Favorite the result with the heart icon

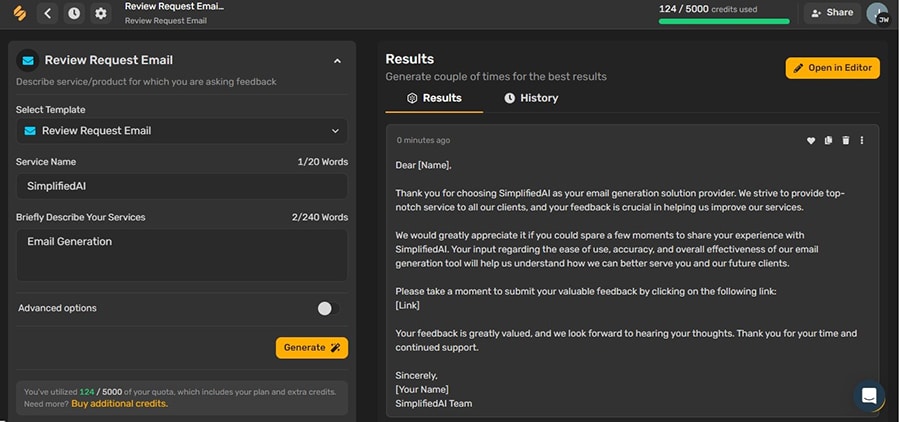[810, 141]
